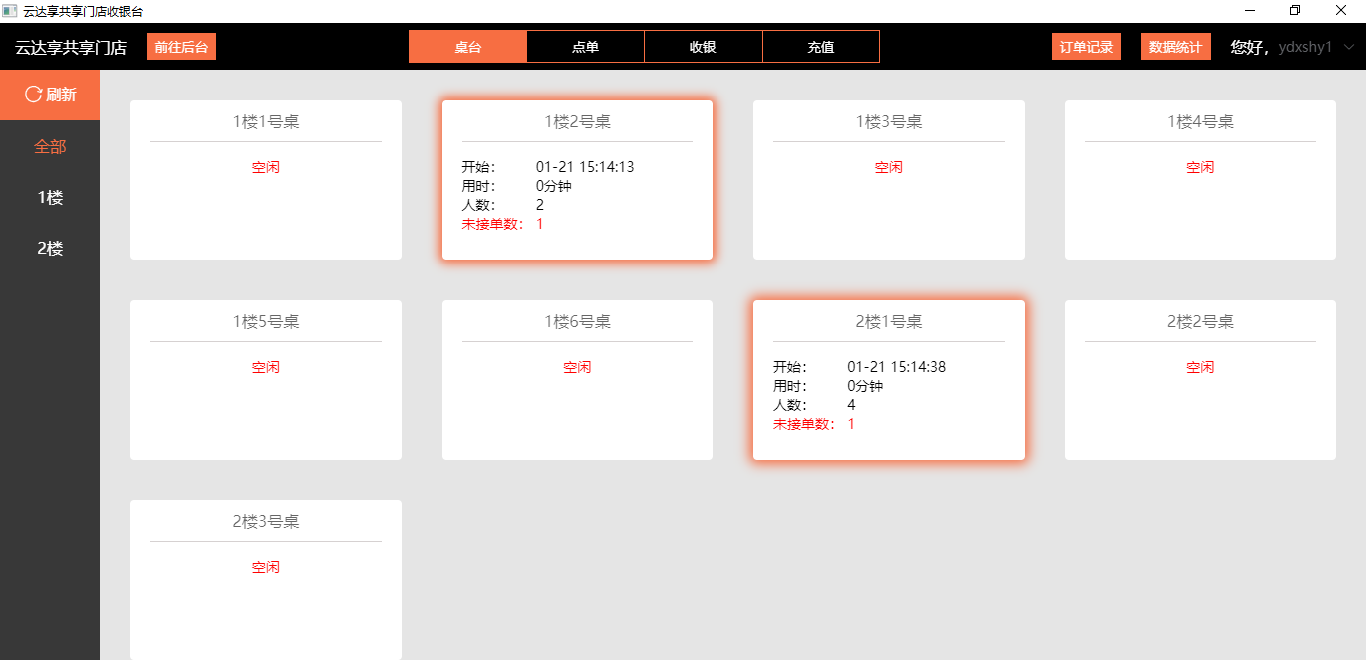Switch to the 桌台 tab
This screenshot has height=660, width=1366.
pos(468,47)
